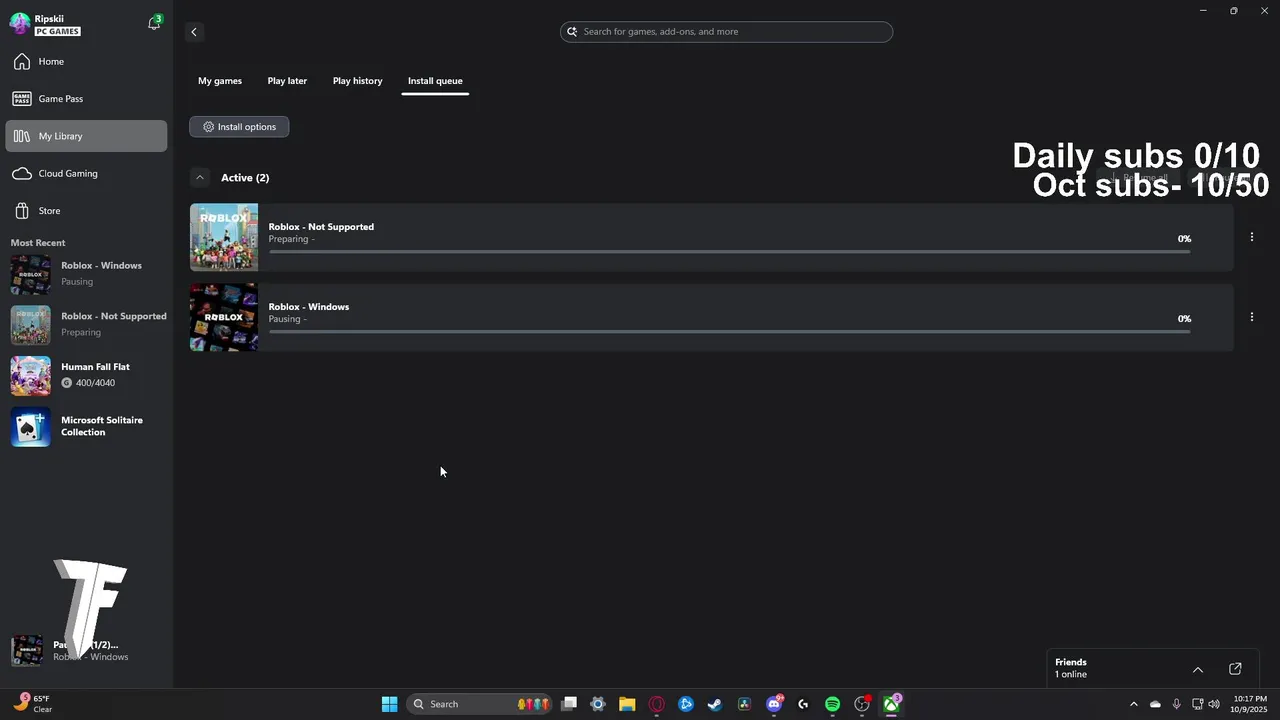Open Human Fall Flat from Most Recent

click(88, 375)
